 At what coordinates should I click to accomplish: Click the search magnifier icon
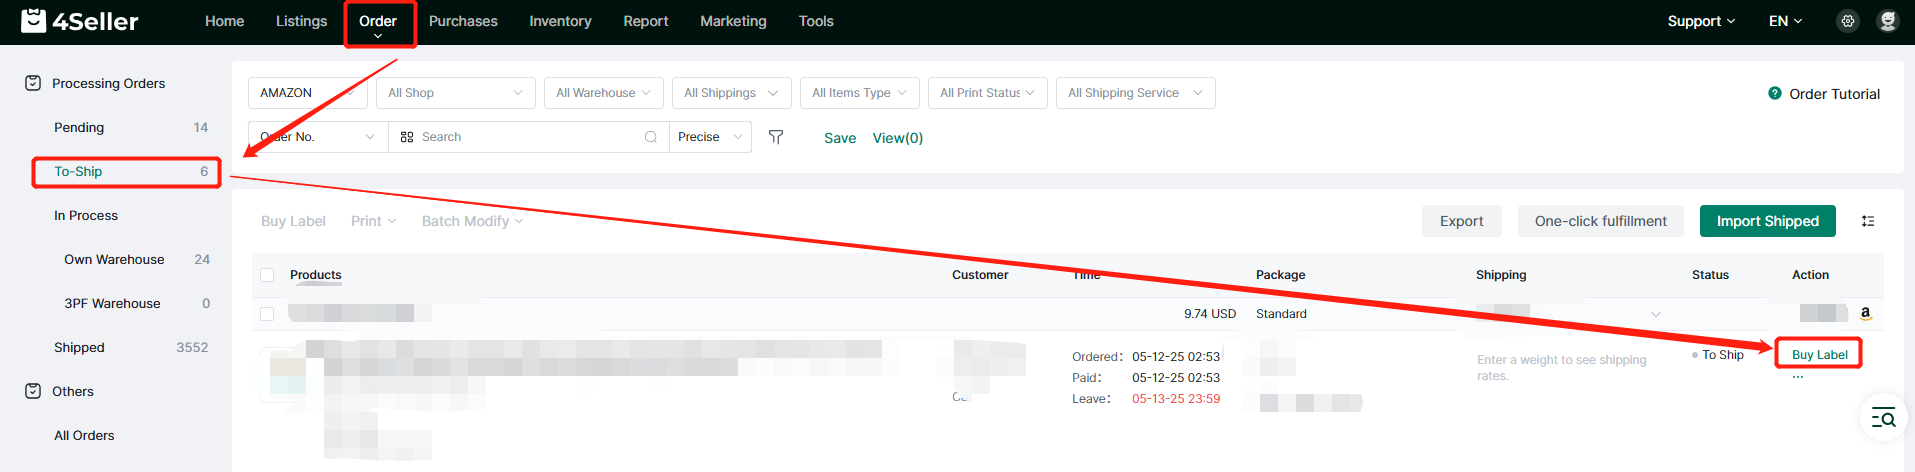(651, 137)
